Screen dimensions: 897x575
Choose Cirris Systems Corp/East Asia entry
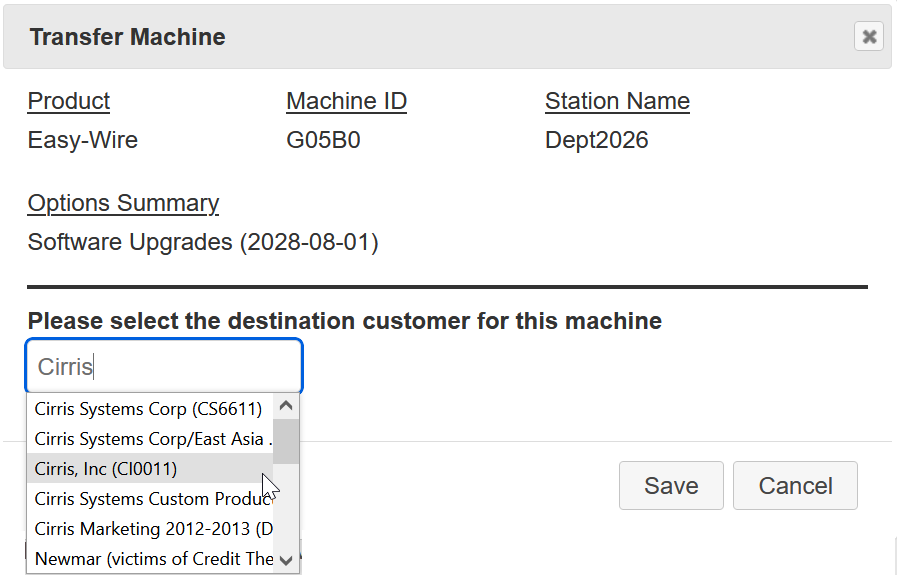point(150,438)
